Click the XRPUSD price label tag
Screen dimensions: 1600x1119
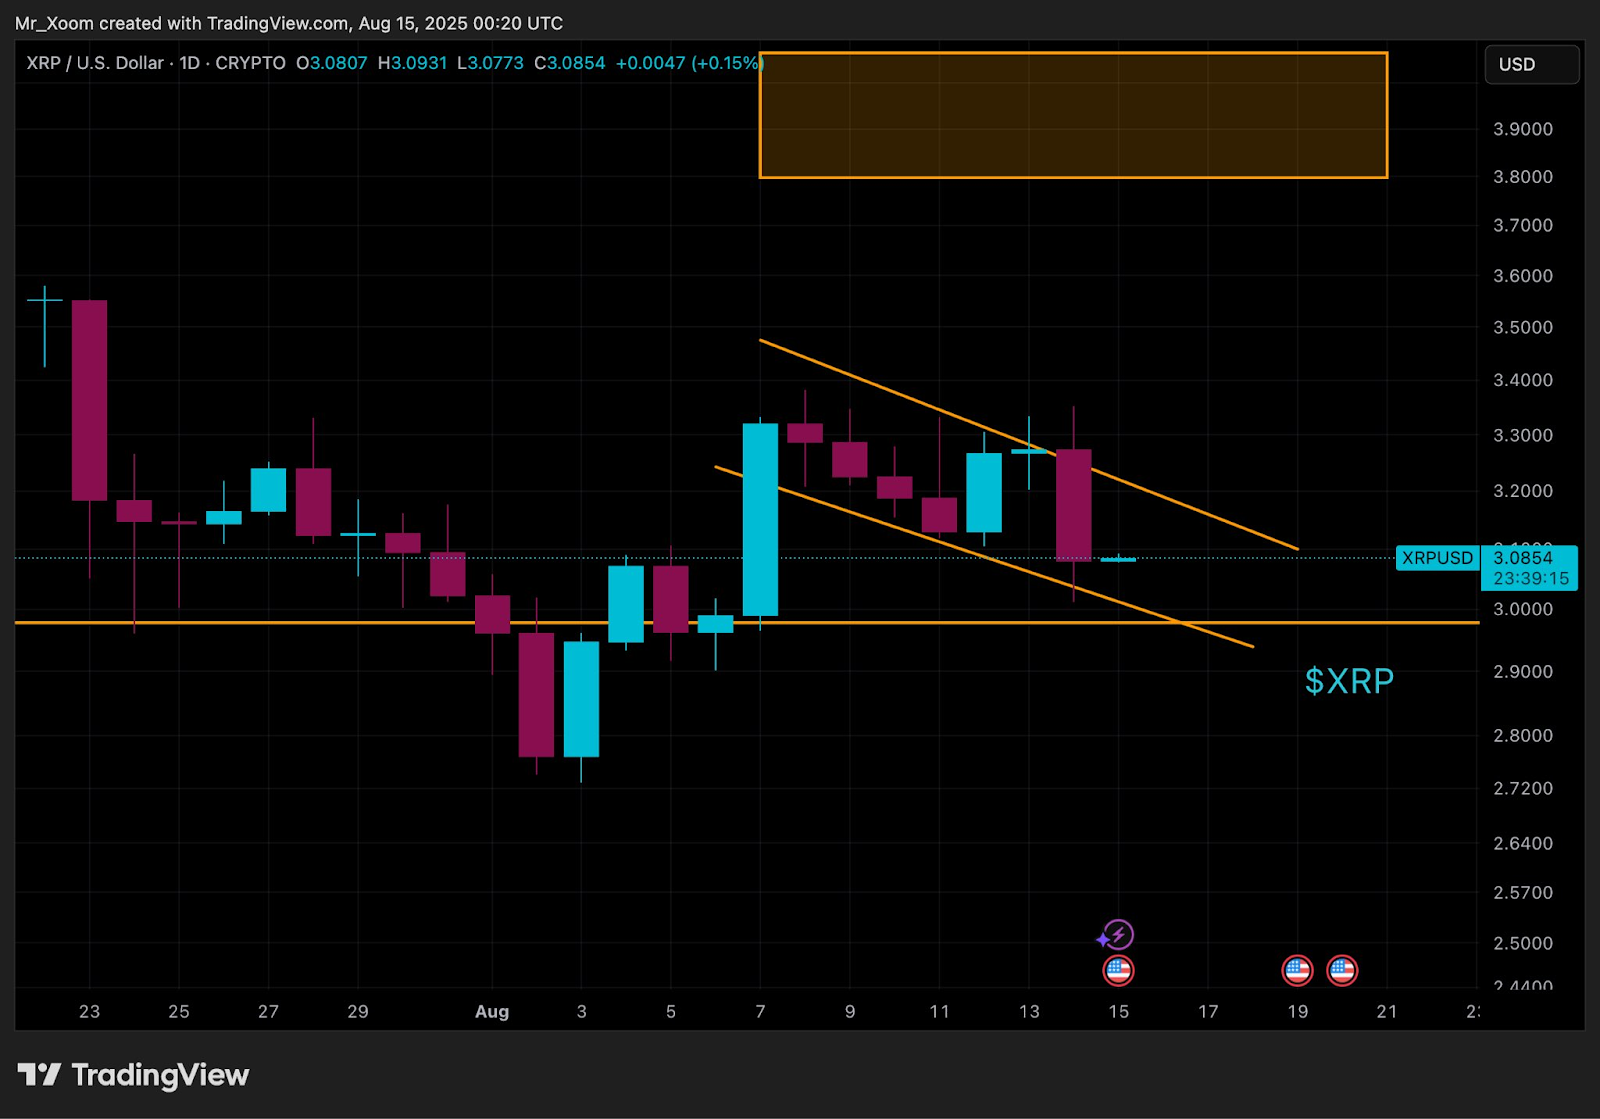(x=1437, y=558)
